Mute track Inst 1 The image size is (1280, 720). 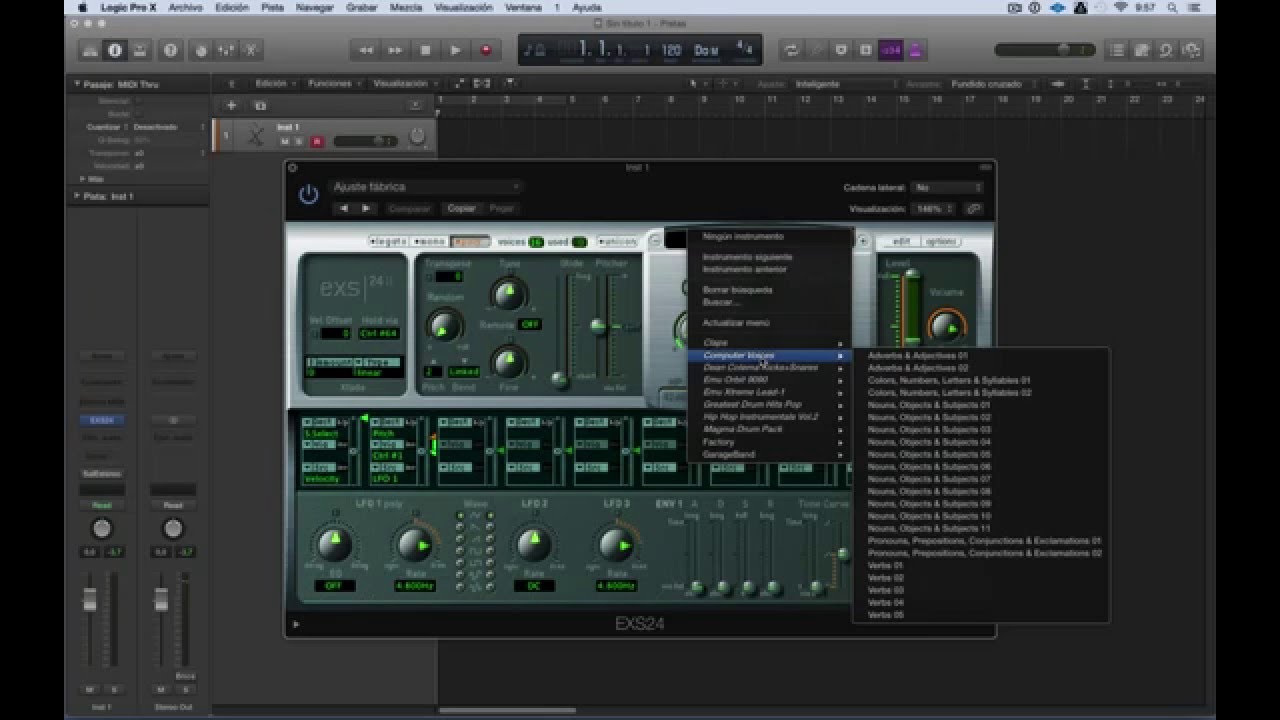(285, 141)
